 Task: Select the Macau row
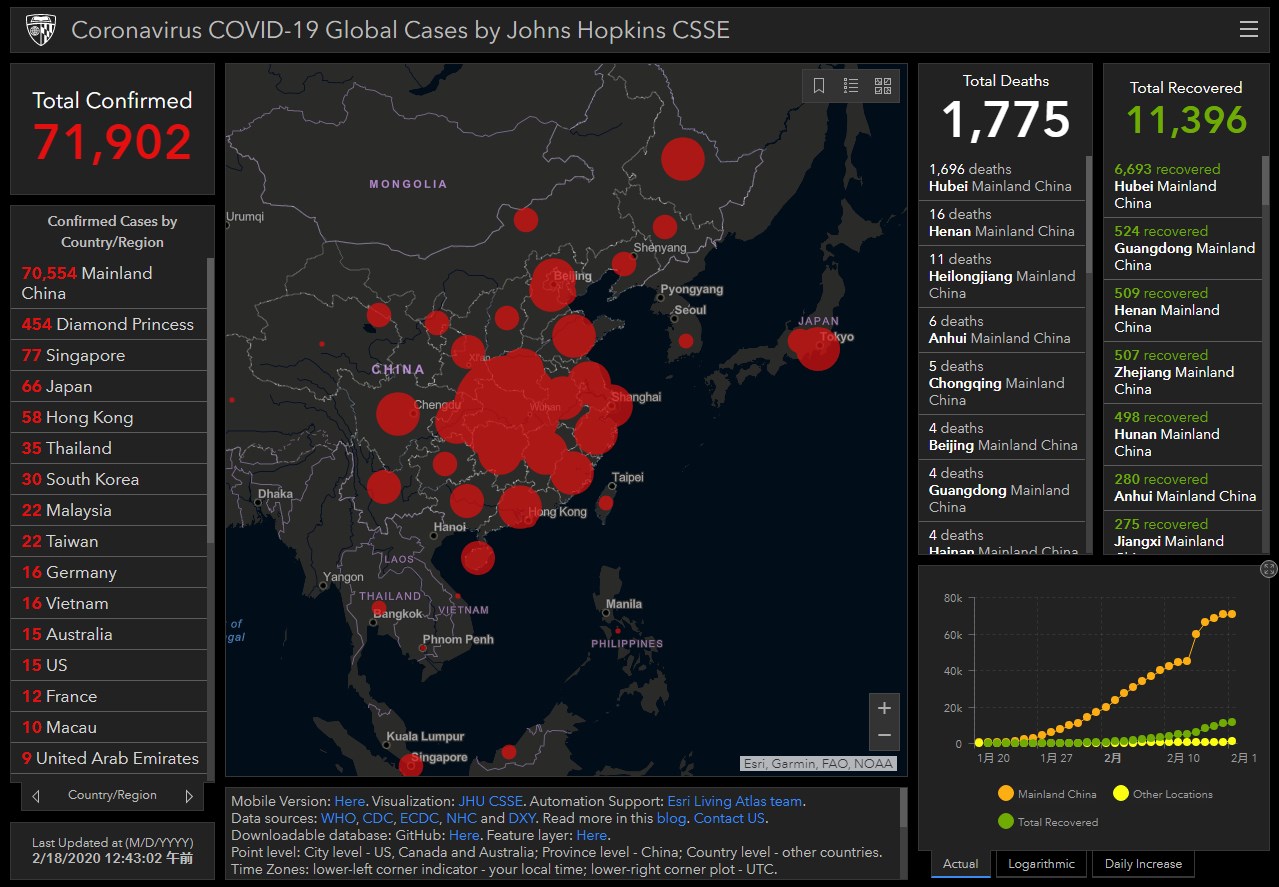pos(109,727)
